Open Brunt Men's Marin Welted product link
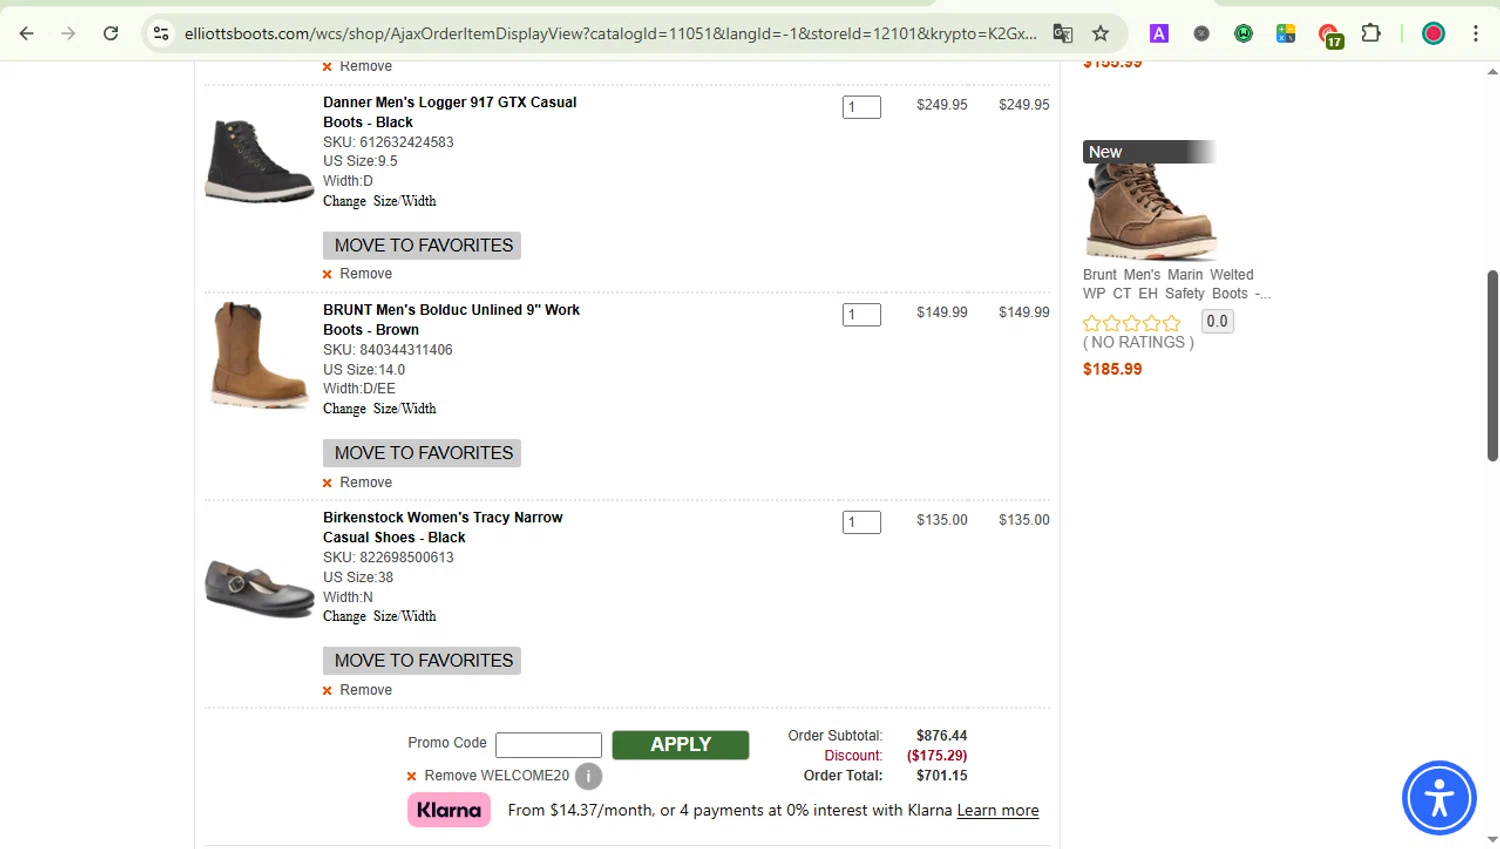1500x849 pixels. point(1176,284)
